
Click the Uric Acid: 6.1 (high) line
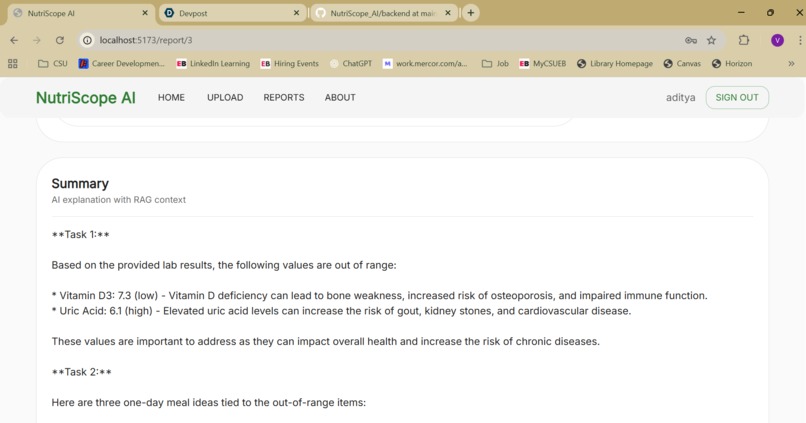[x=341, y=311]
